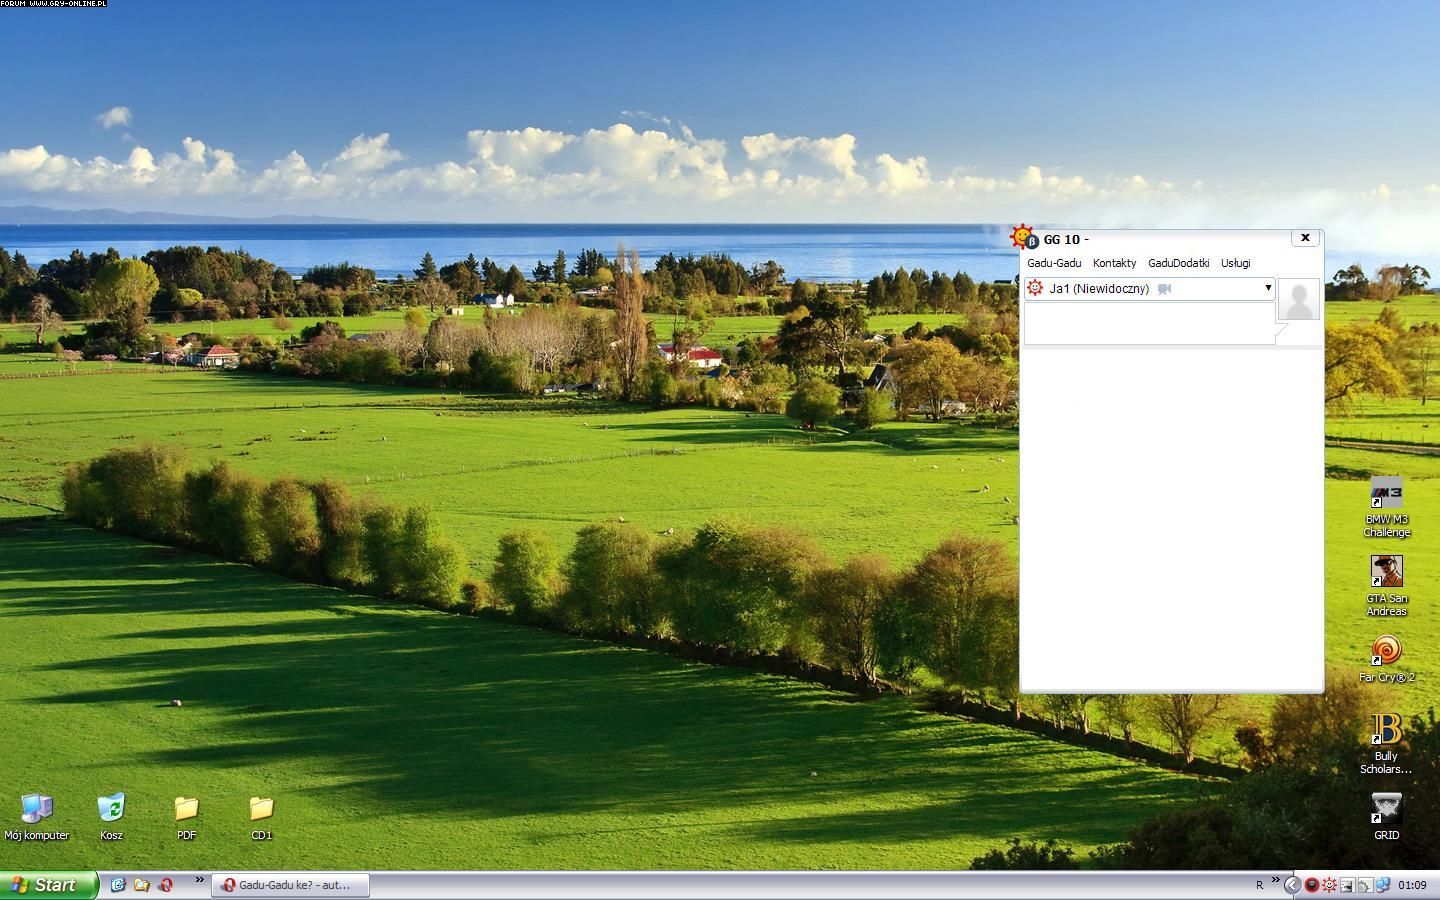Select the Bully Scholarship desktop shortcut
Image resolution: width=1440 pixels, height=900 pixels.
[x=1386, y=729]
